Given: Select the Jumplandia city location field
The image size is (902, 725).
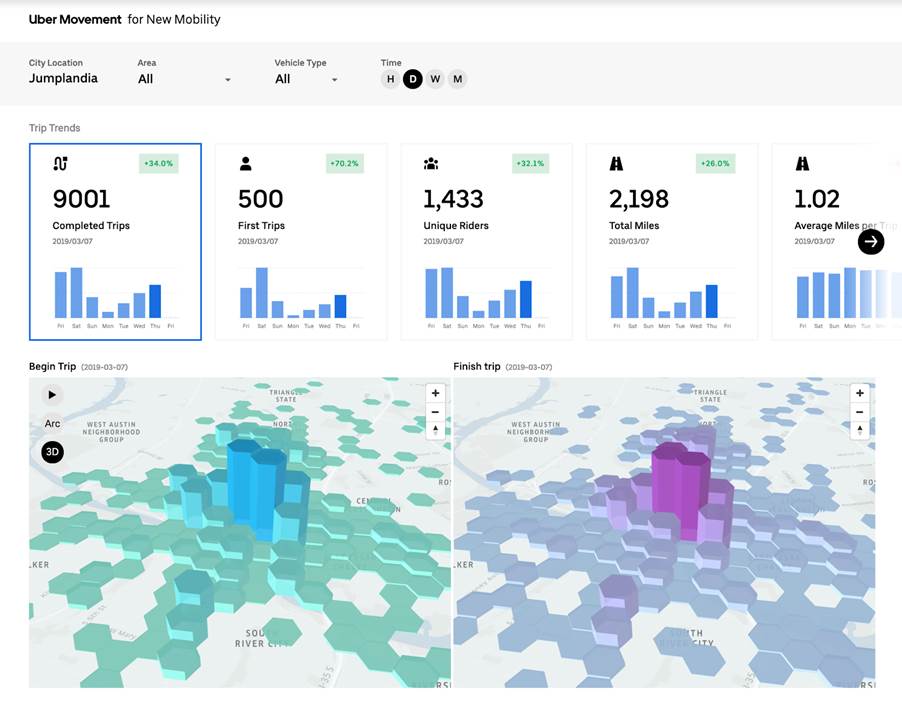Looking at the screenshot, I should (63, 78).
